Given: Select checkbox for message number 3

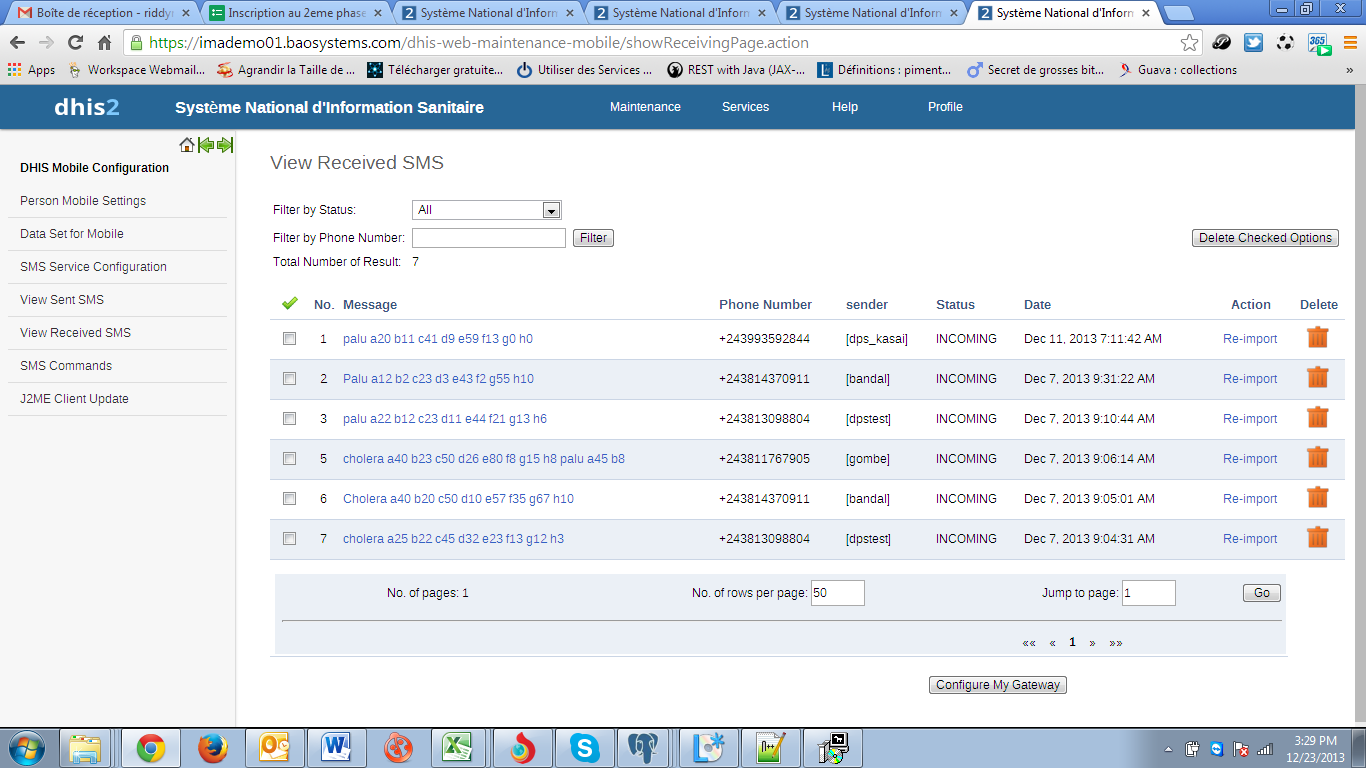Looking at the screenshot, I should pyautogui.click(x=290, y=419).
